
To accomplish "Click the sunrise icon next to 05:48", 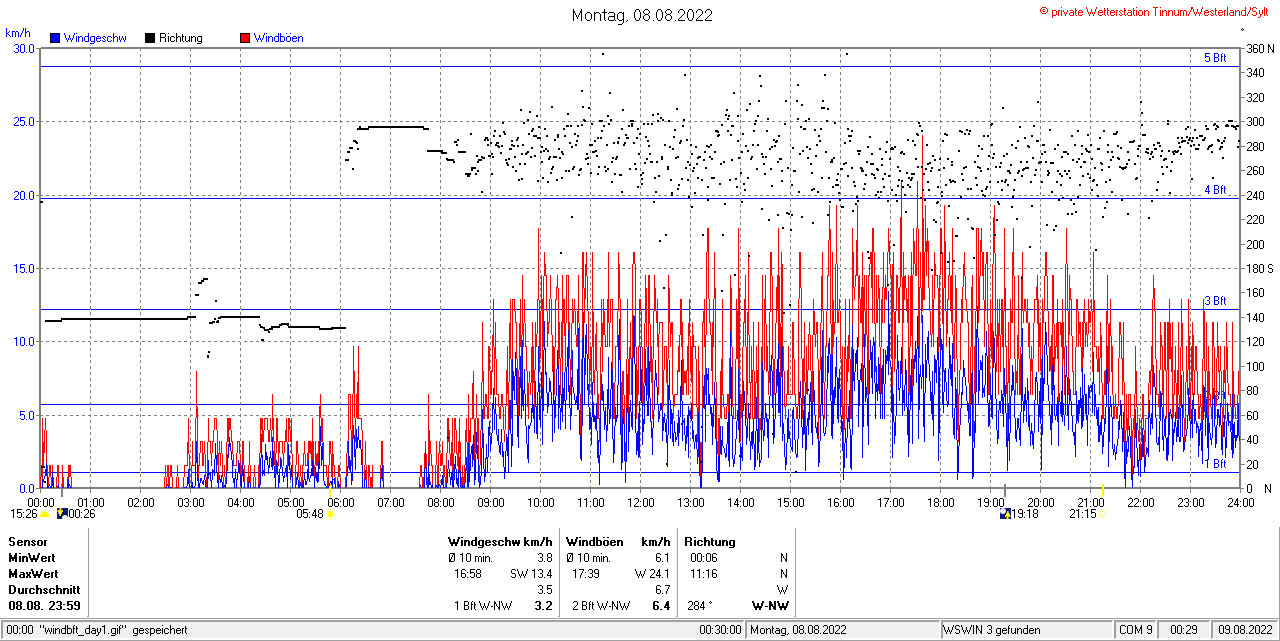I will [330, 514].
